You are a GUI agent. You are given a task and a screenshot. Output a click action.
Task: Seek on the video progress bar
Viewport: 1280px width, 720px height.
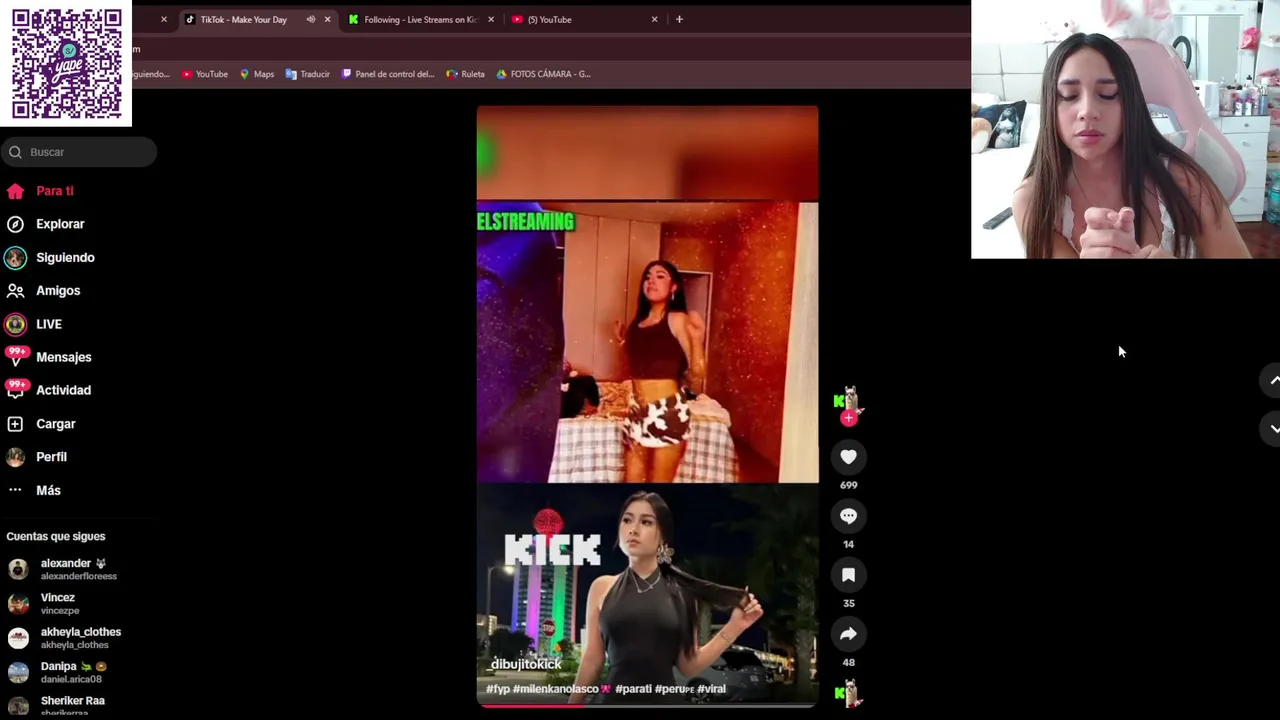click(647, 705)
